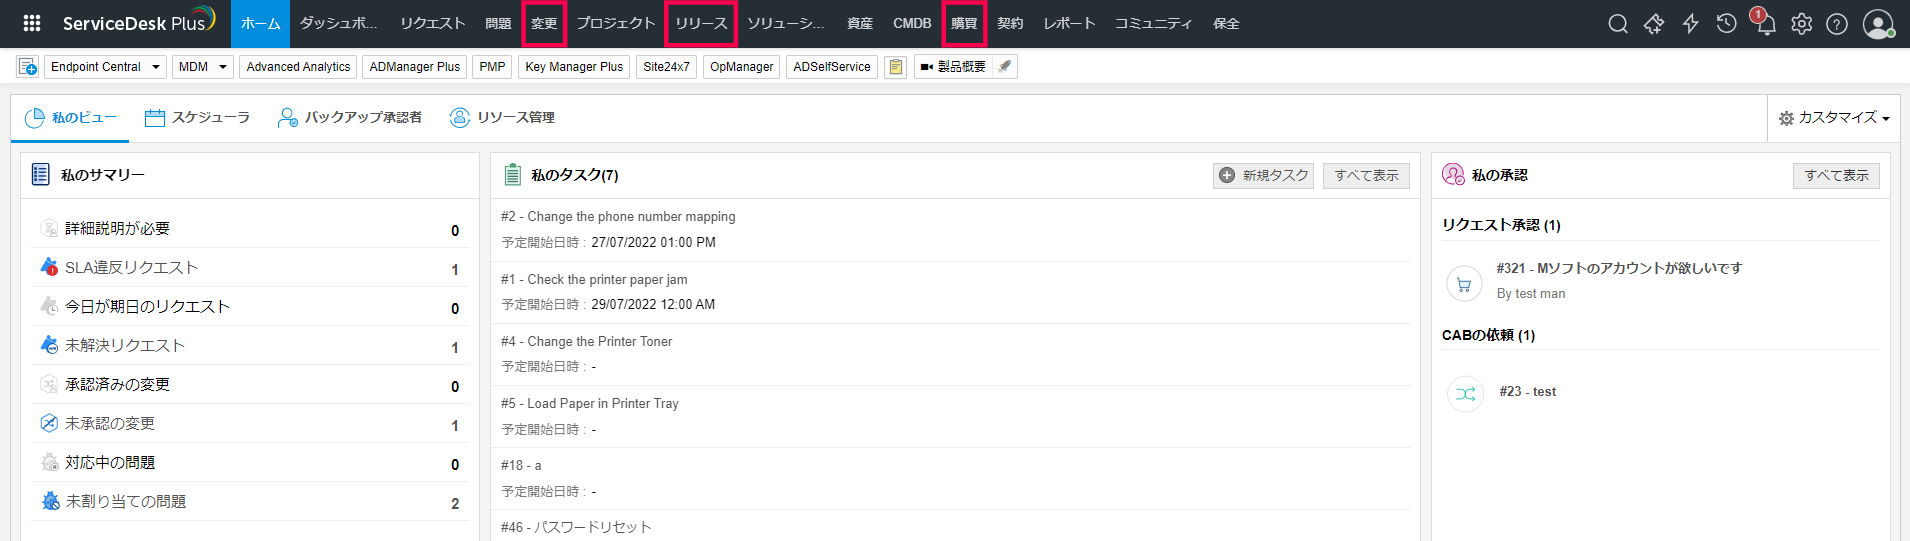Open task #5 Load Paper in Printer Tray
The width and height of the screenshot is (1910, 541).
click(589, 404)
